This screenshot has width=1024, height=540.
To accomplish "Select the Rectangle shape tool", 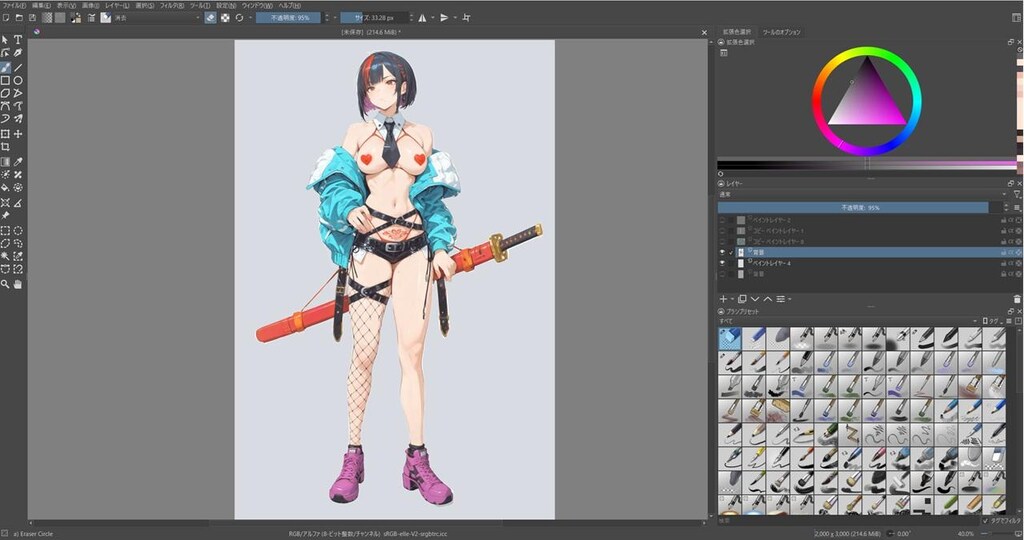I will tap(5, 80).
